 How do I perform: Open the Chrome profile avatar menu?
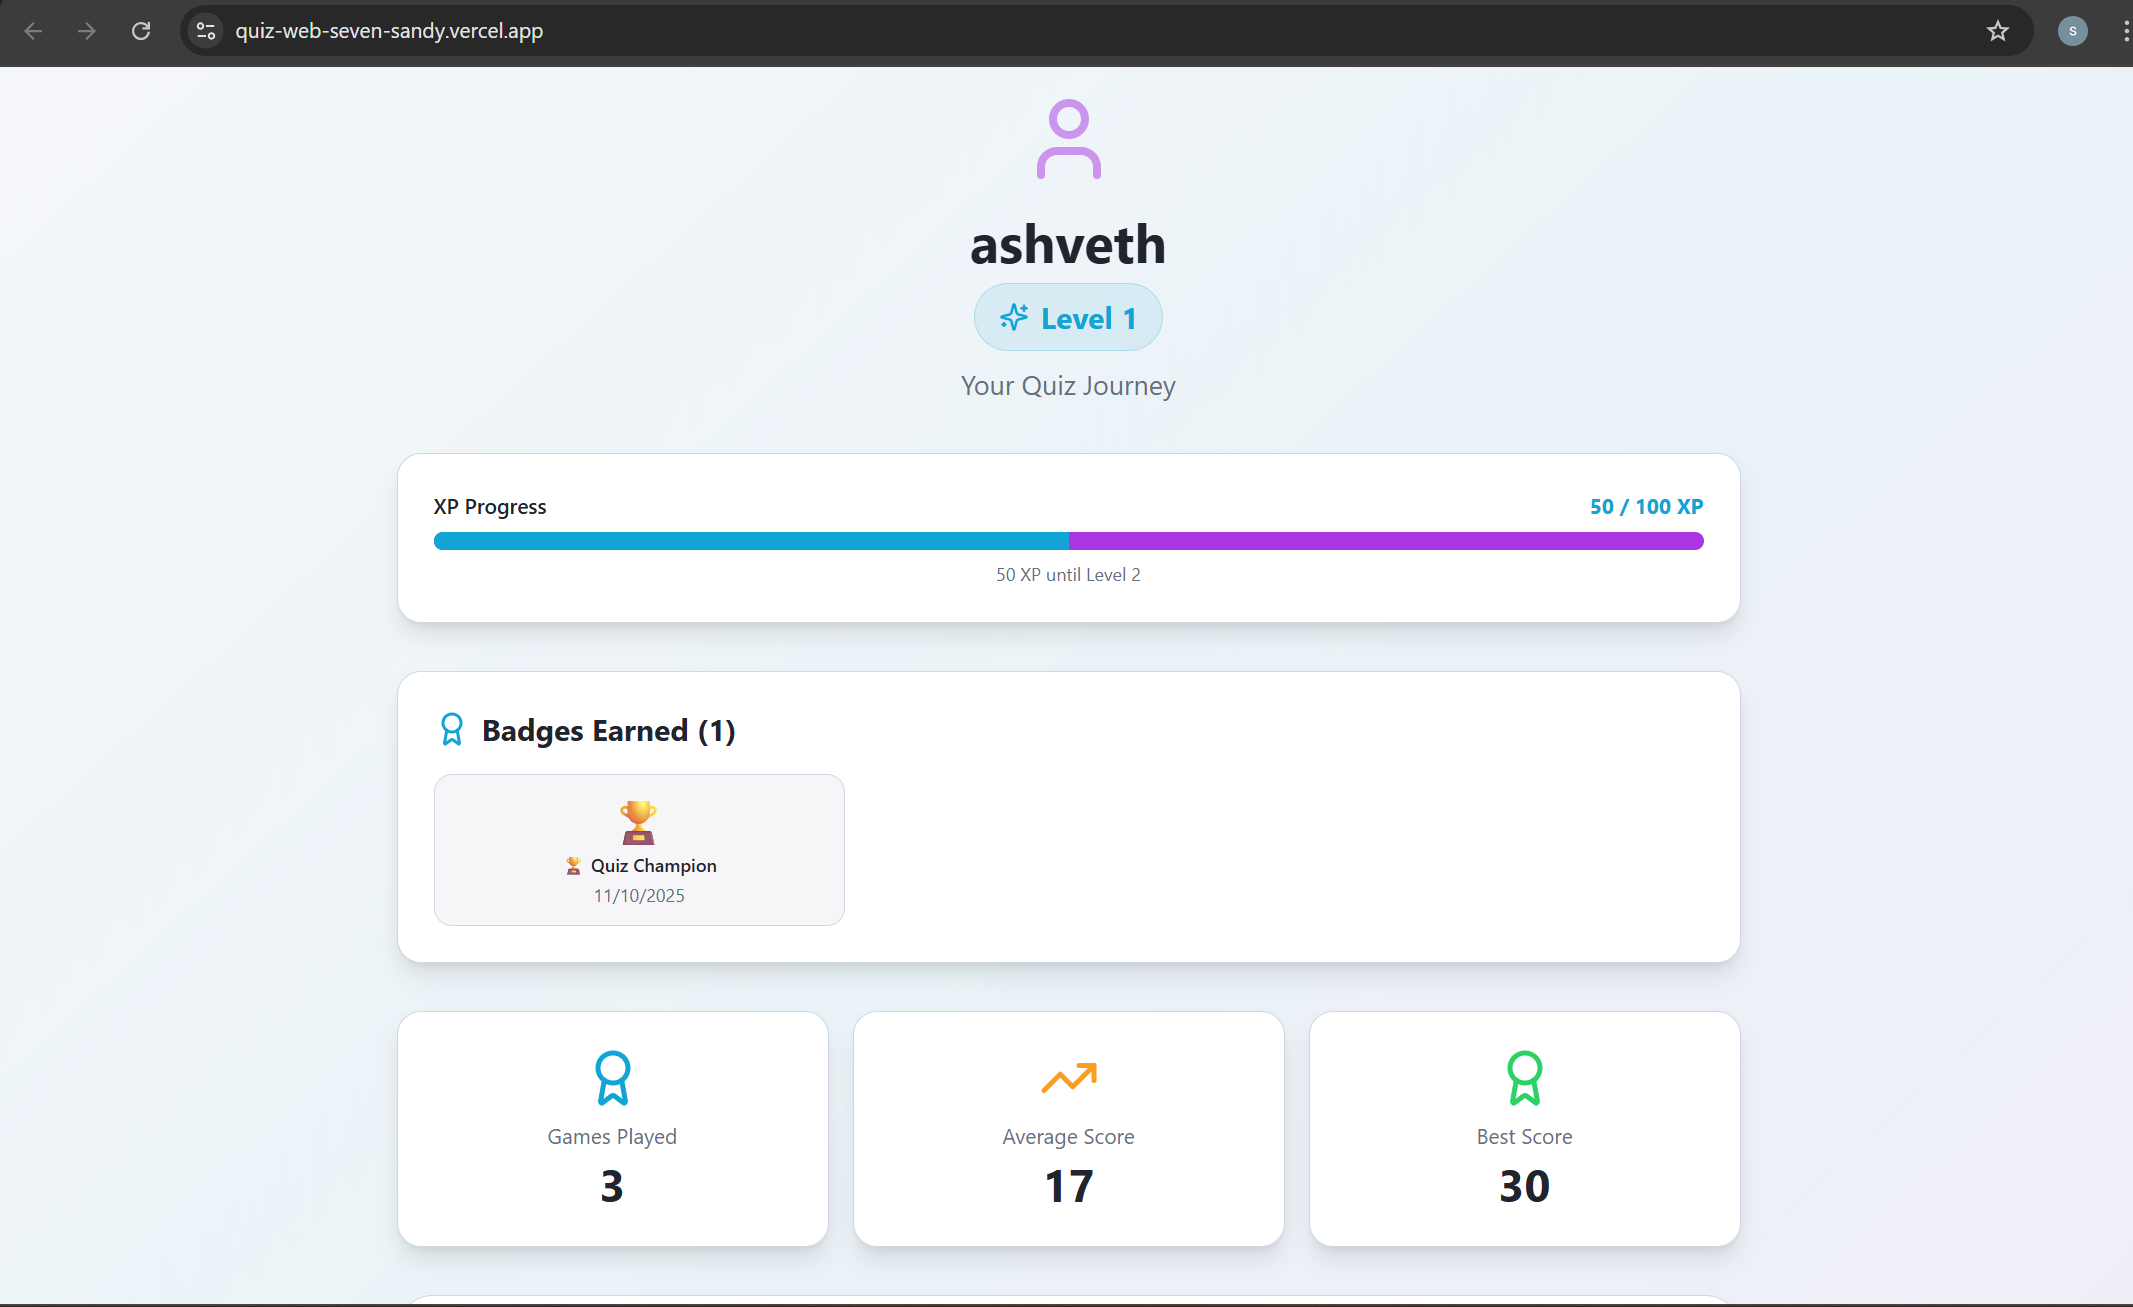(2072, 31)
